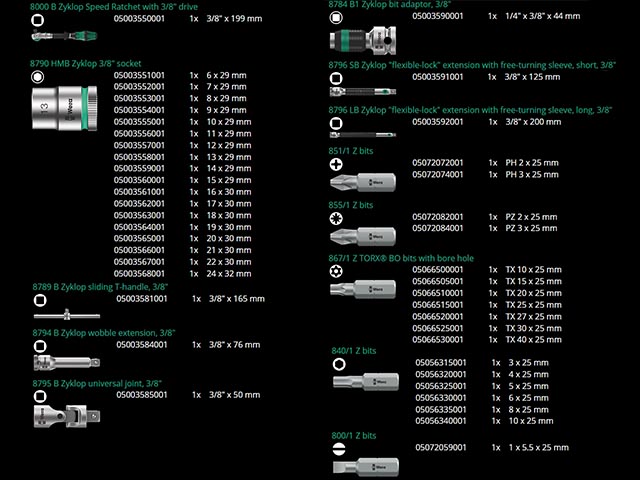Click the size TX 40 x 25 mm
The image size is (640, 480).
[x=533, y=340]
